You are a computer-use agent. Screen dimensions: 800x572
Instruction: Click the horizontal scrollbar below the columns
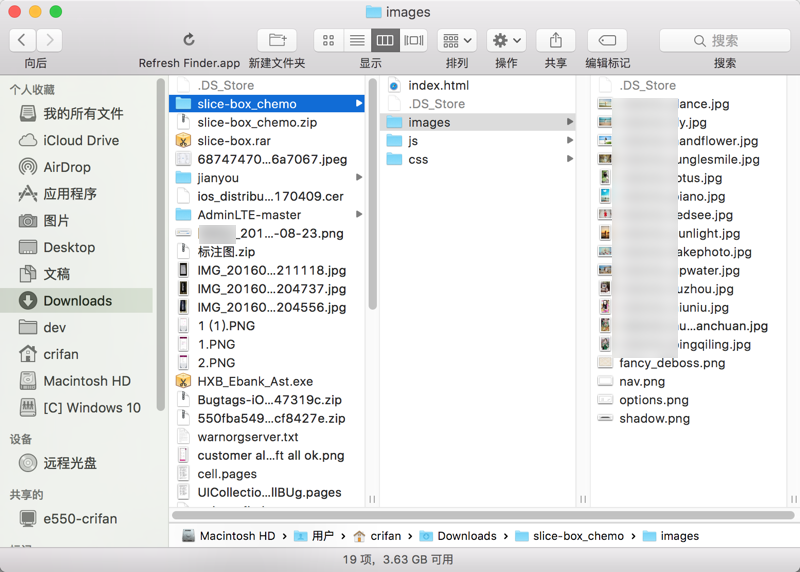click(482, 515)
